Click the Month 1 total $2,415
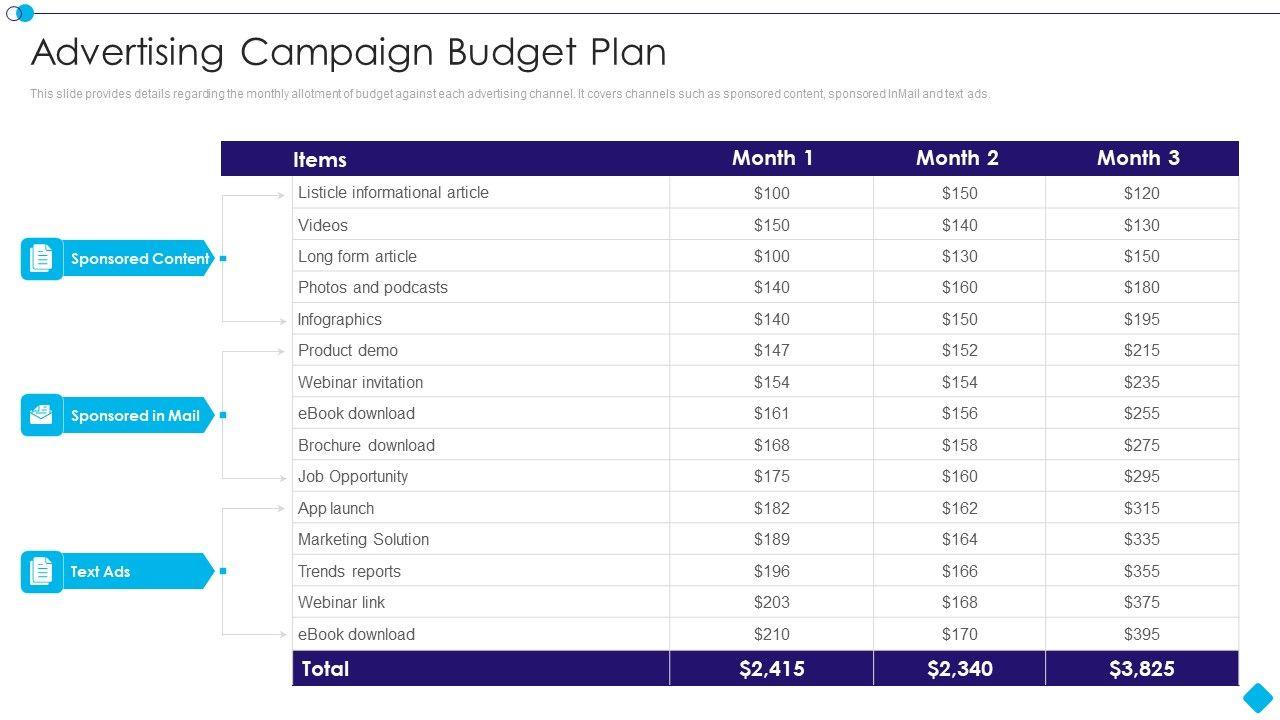 [x=771, y=669]
